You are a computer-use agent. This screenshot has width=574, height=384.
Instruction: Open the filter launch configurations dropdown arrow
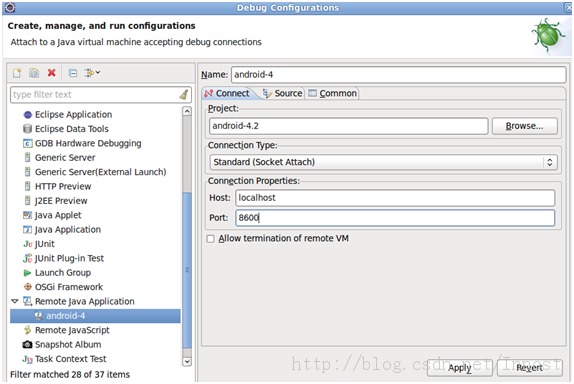point(98,72)
